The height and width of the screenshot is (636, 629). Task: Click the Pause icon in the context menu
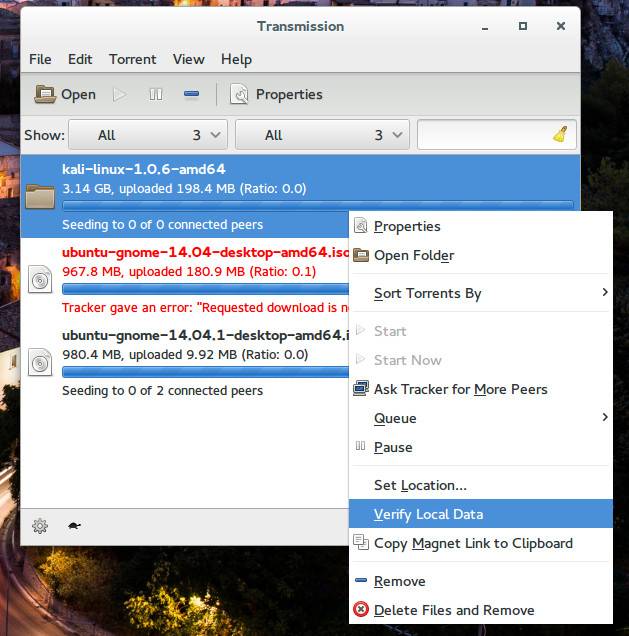pyautogui.click(x=360, y=446)
